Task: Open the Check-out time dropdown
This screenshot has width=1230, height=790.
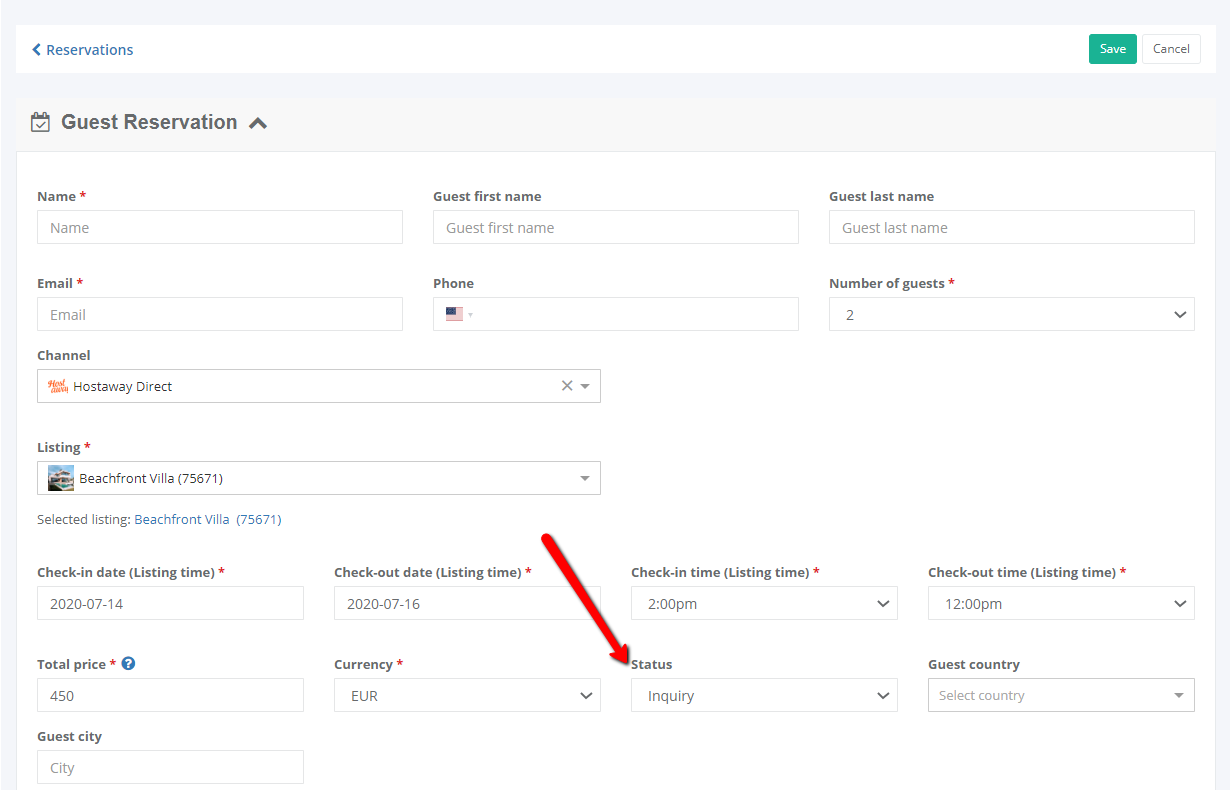Action: point(1060,604)
